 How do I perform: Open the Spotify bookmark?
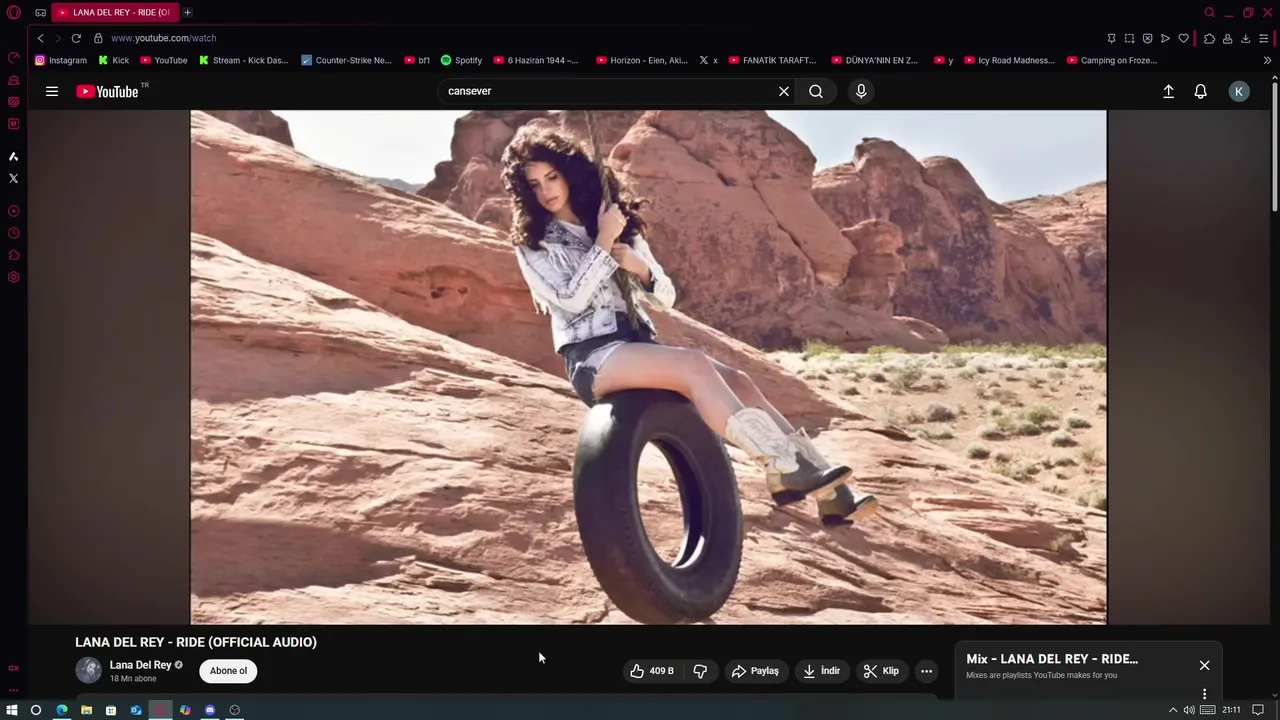click(461, 60)
